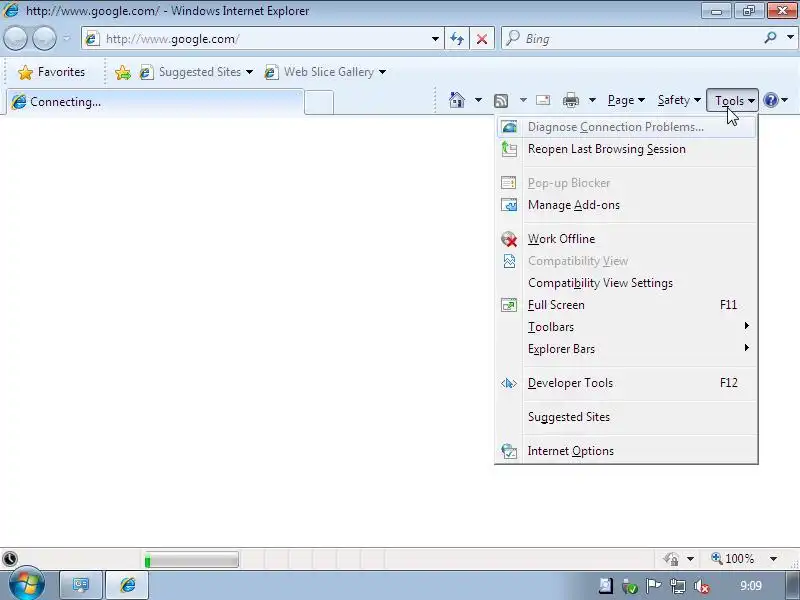
Task: Open the Print options dropdown arrow
Action: point(592,100)
